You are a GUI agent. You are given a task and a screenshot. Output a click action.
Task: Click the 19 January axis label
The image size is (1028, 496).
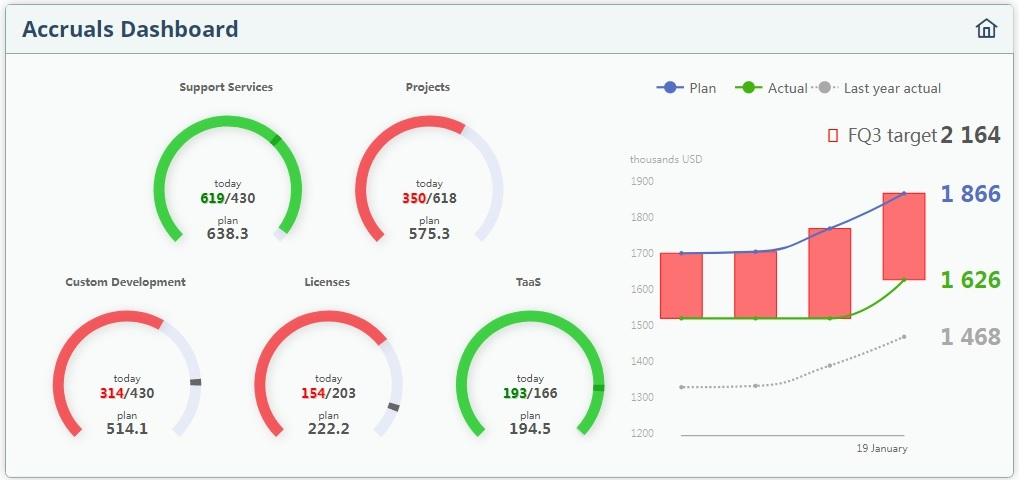click(x=882, y=449)
